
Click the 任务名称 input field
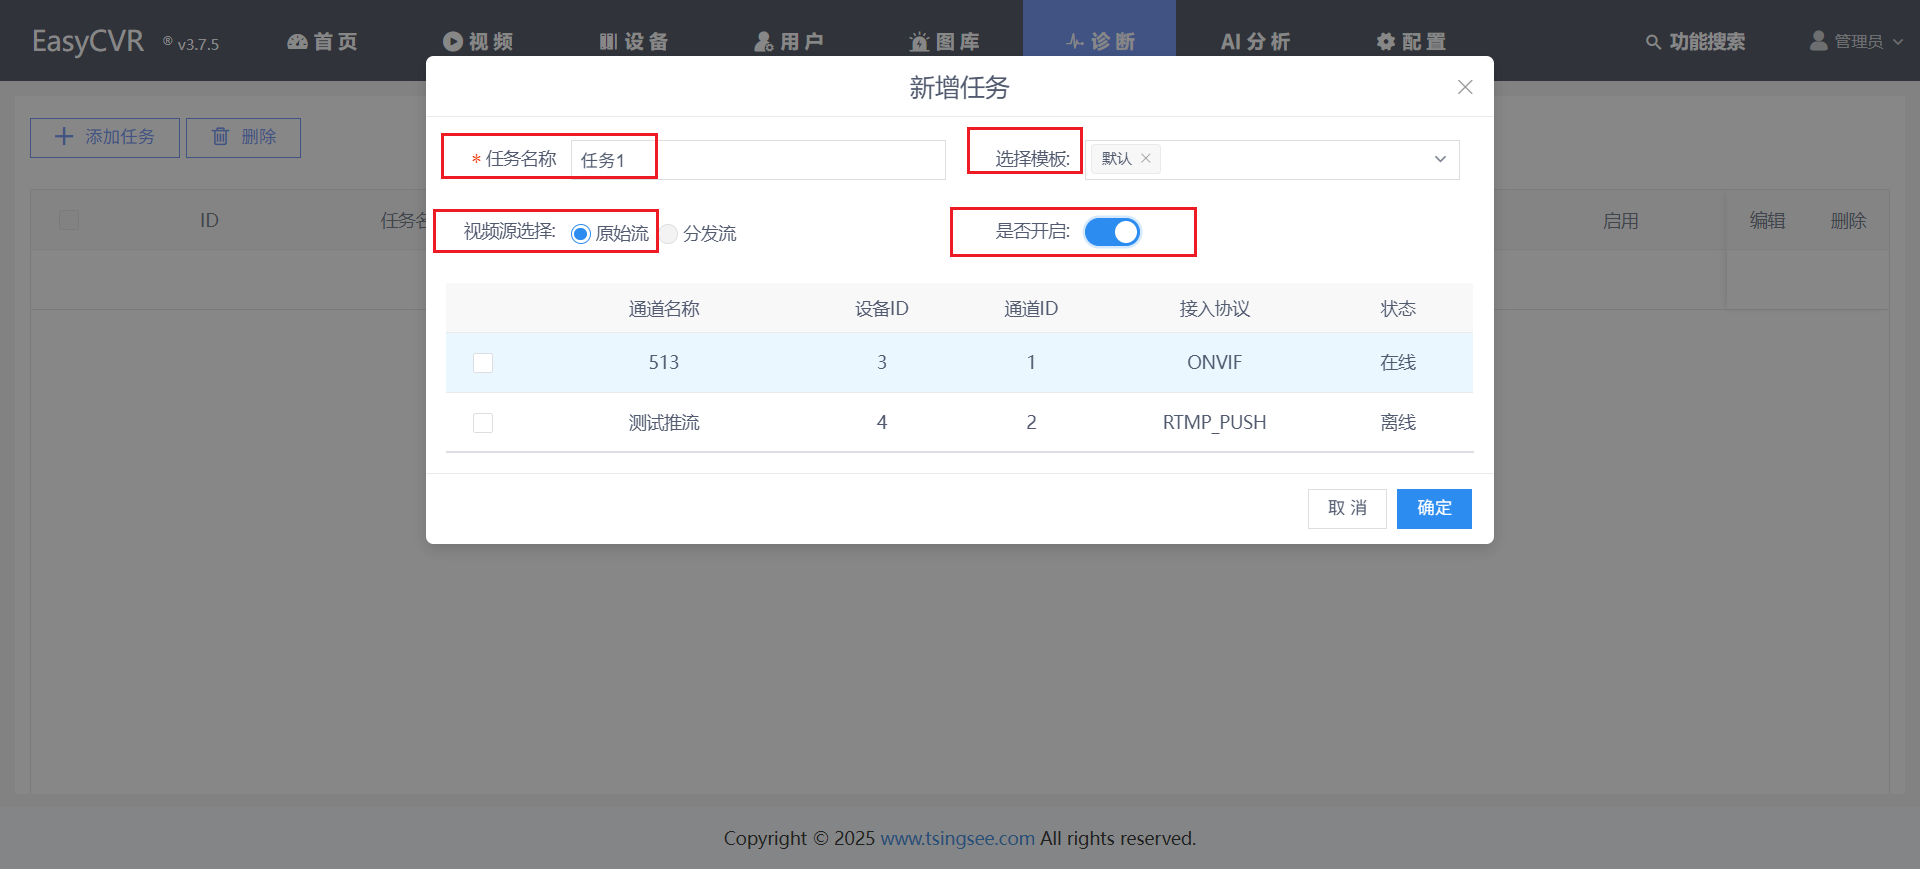tap(758, 160)
